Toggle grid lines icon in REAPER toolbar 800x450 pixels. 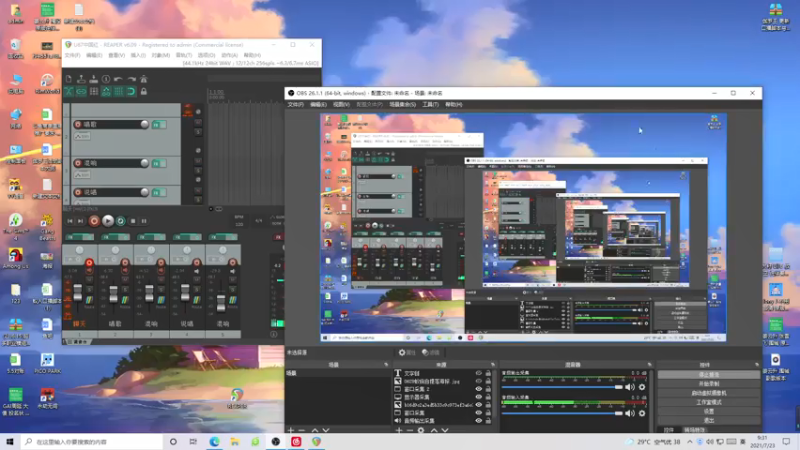[x=118, y=91]
